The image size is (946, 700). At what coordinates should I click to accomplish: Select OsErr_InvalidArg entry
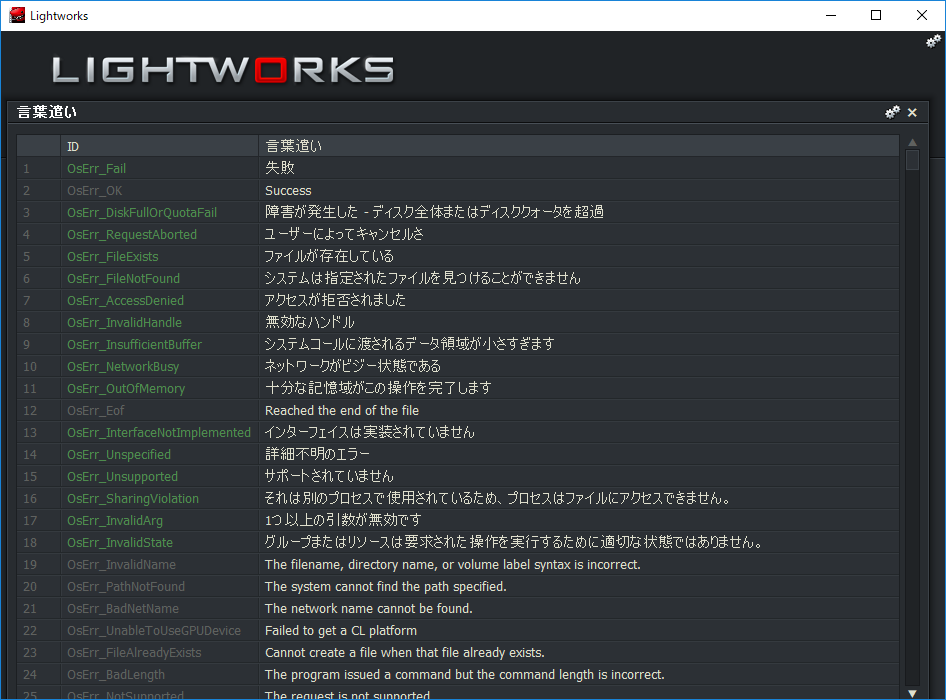tap(159, 521)
